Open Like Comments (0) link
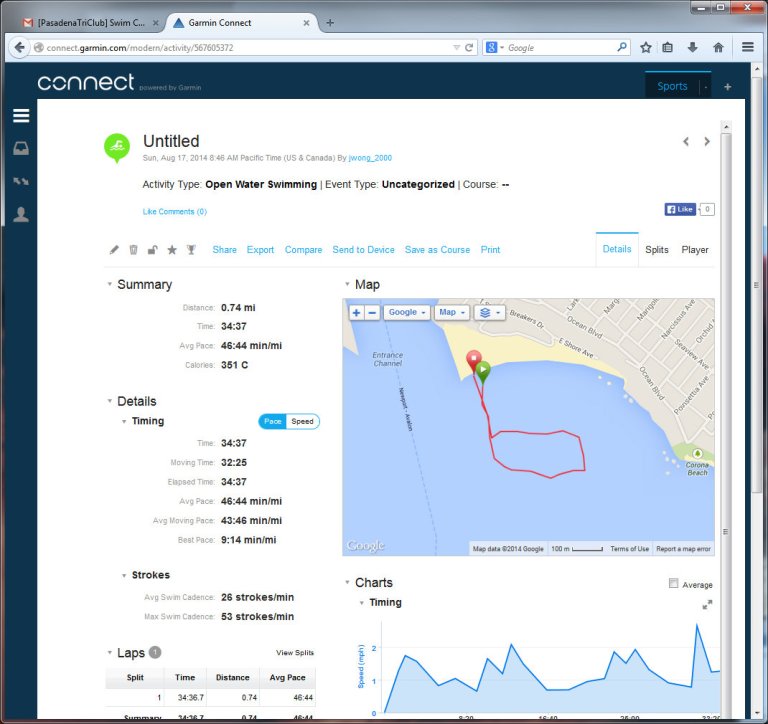Image resolution: width=768 pixels, height=724 pixels. coord(174,212)
